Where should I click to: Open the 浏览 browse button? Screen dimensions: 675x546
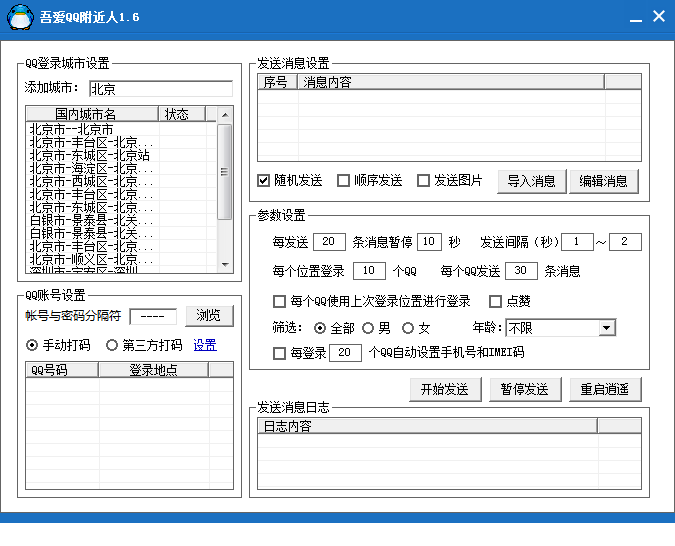(x=209, y=316)
